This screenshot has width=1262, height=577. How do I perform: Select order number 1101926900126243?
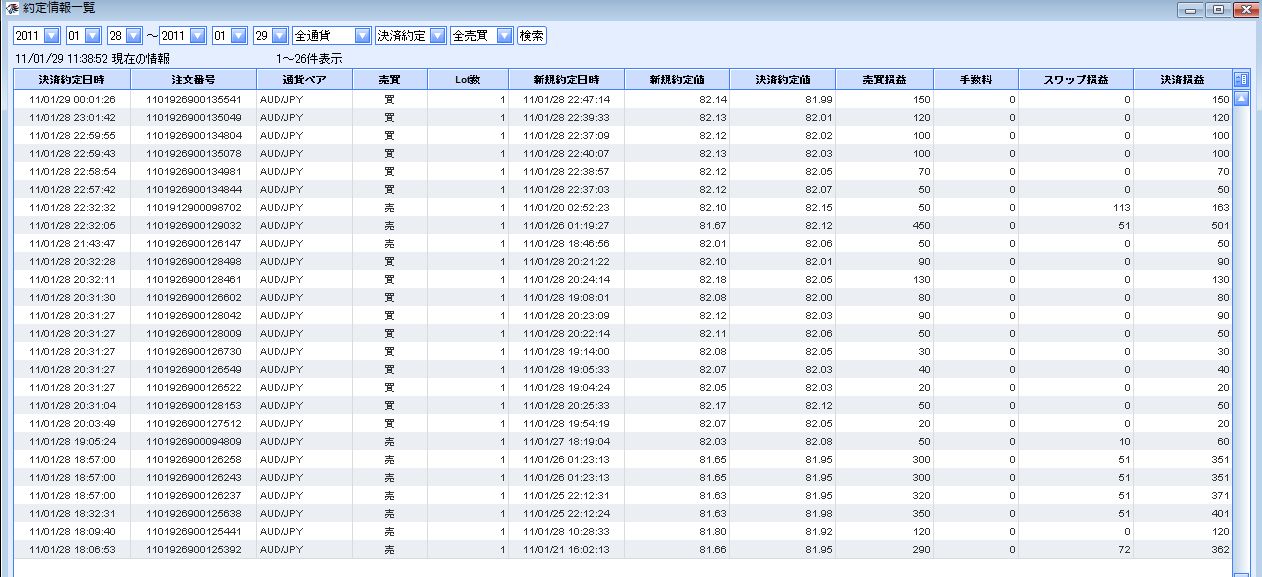pyautogui.click(x=193, y=477)
